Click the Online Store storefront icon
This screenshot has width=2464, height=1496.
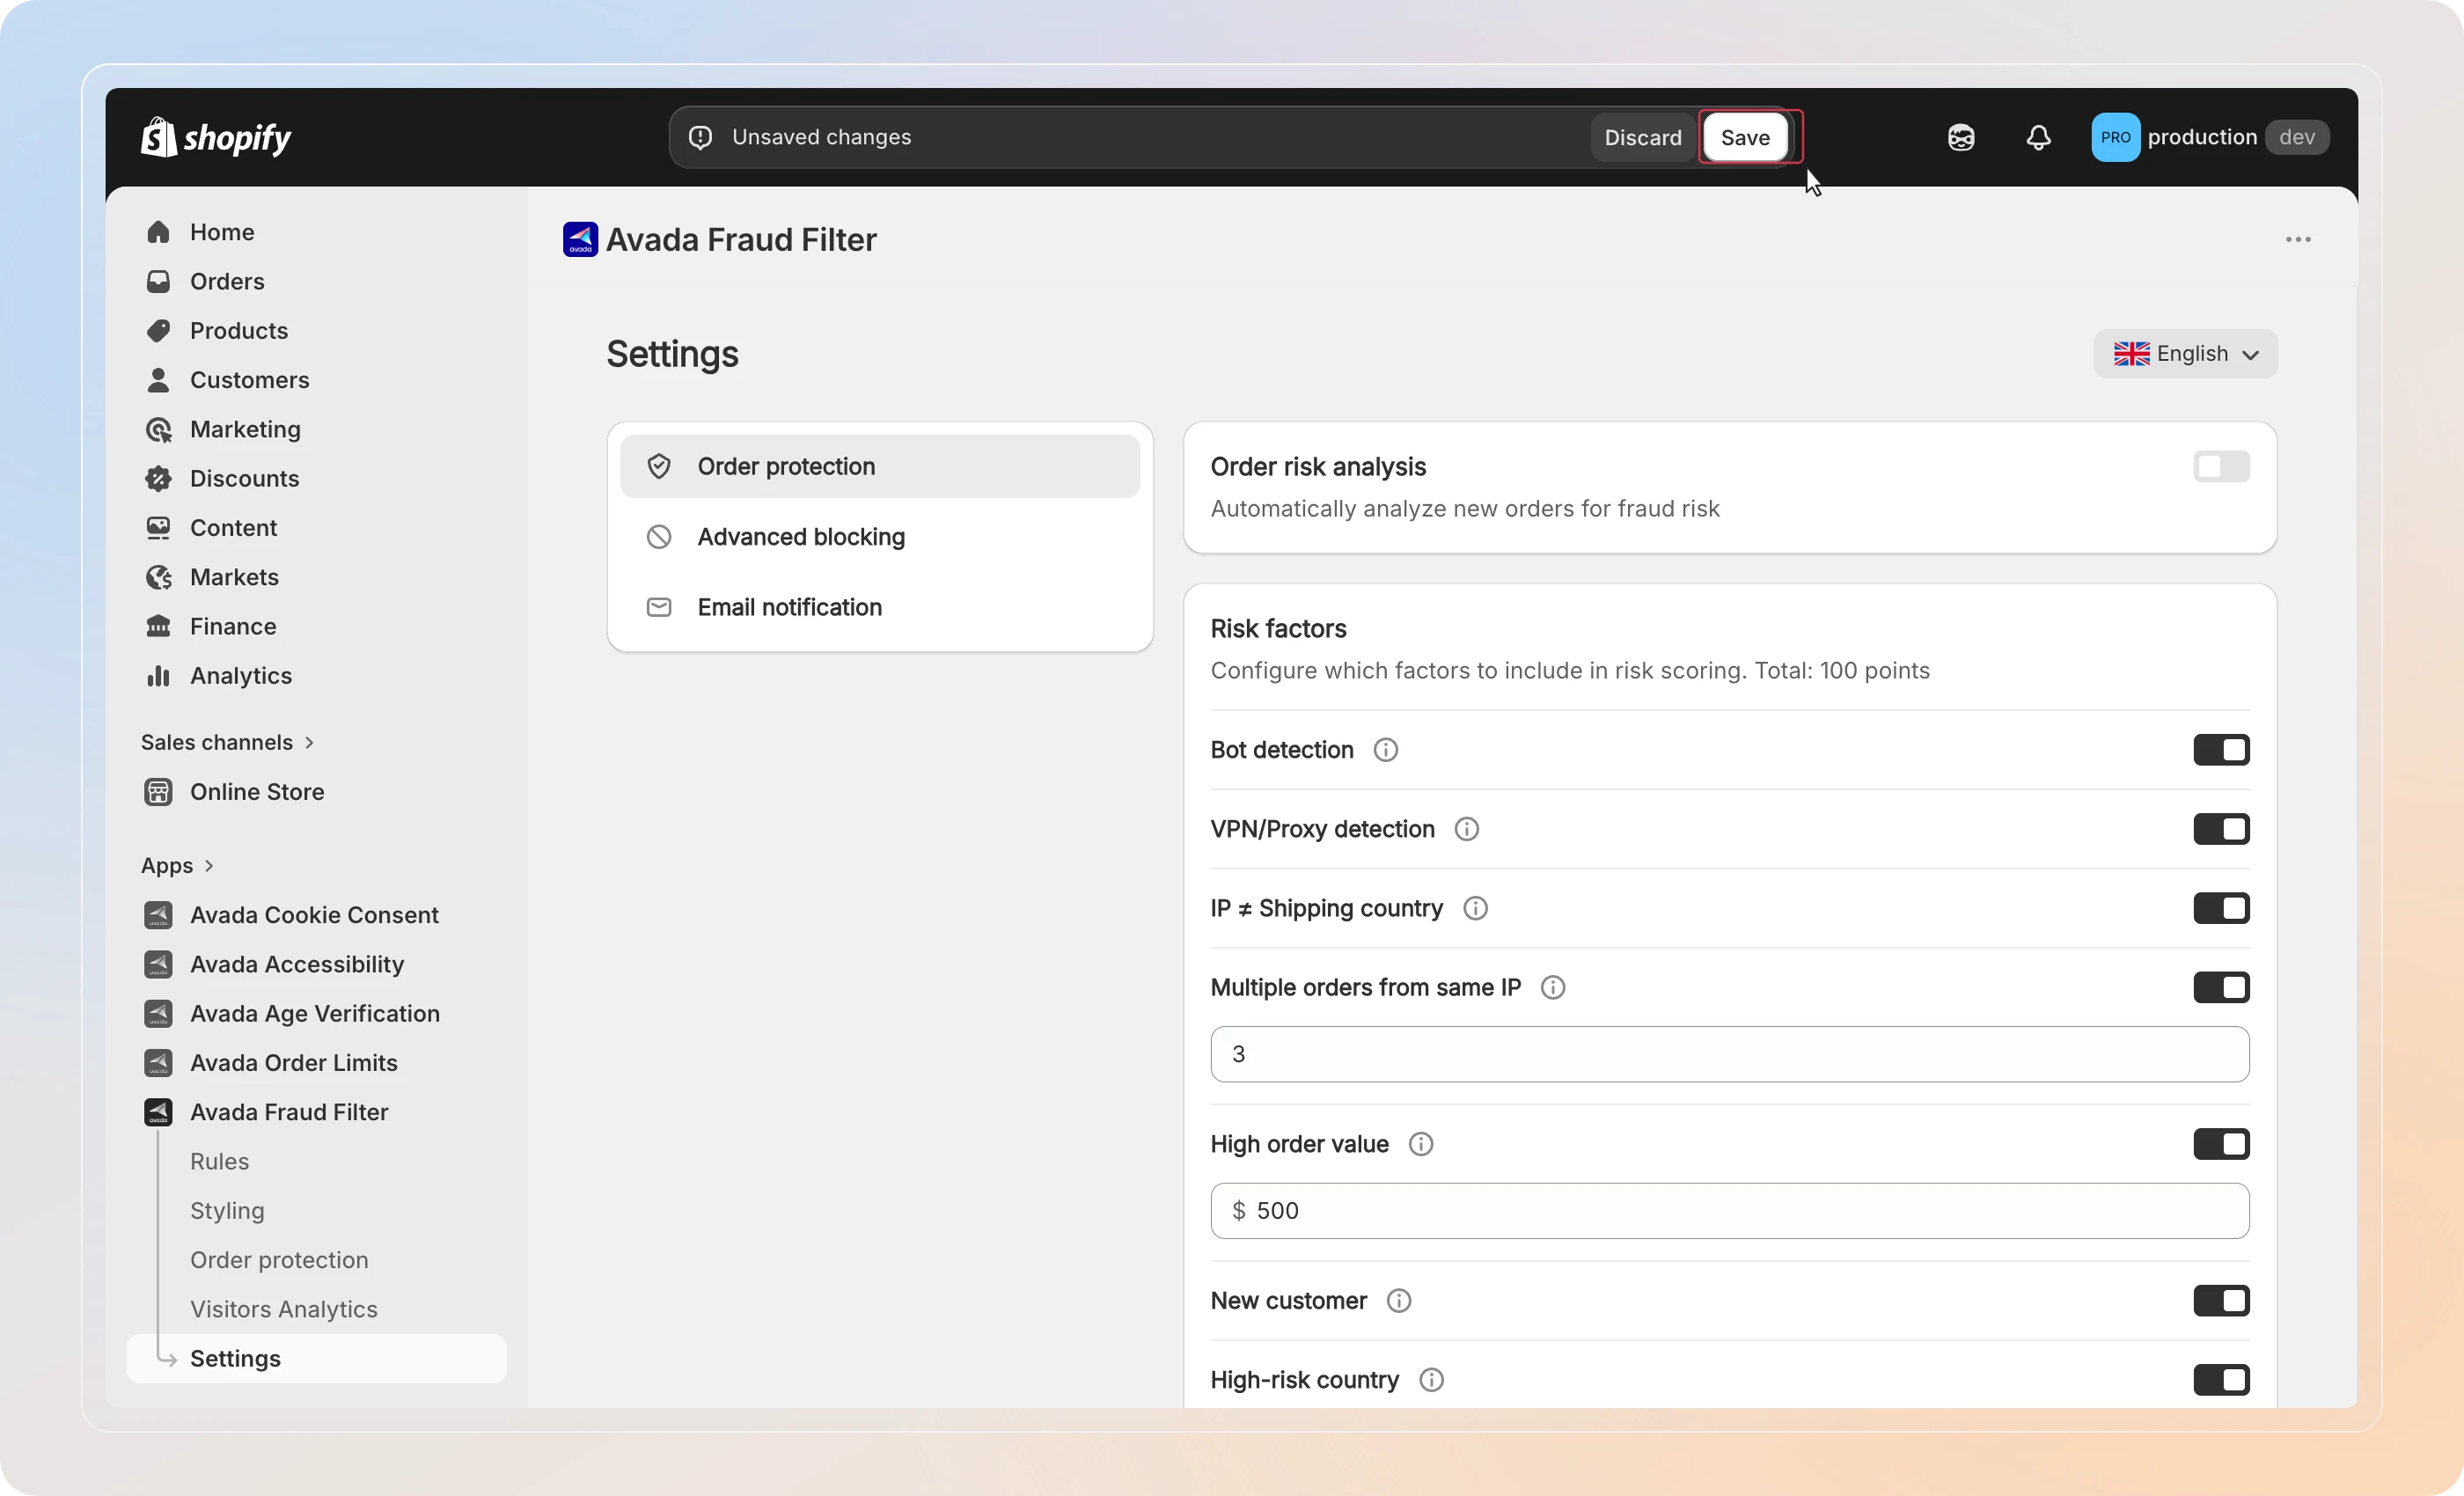[x=158, y=792]
